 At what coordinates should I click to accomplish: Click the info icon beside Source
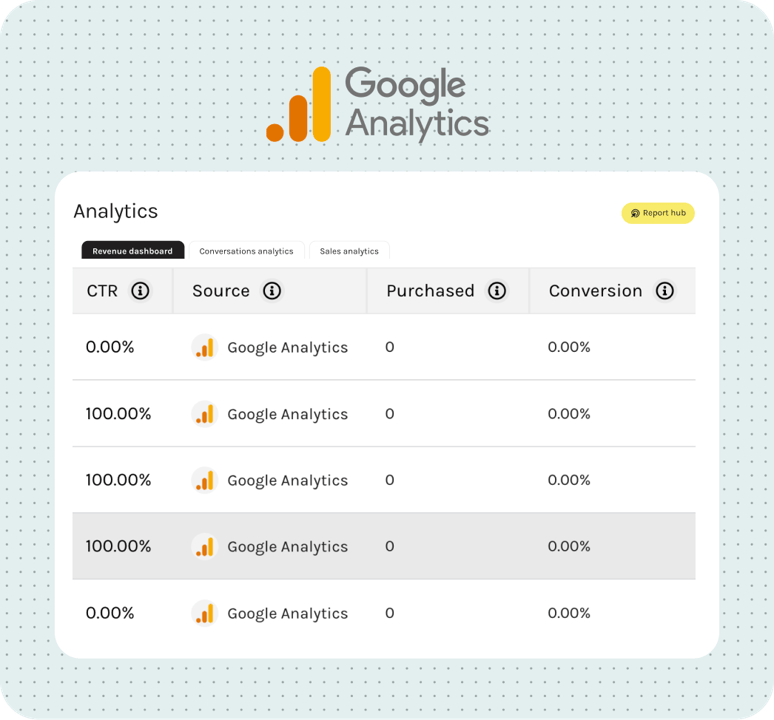[x=272, y=291]
